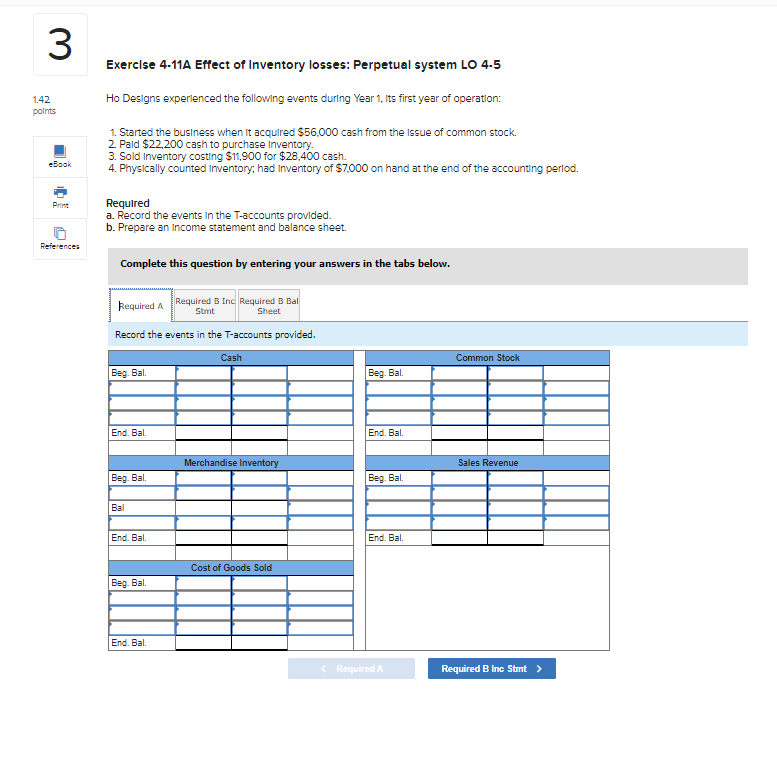Select the Required A tab
Image resolution: width=777 pixels, height=765 pixels.
141,306
